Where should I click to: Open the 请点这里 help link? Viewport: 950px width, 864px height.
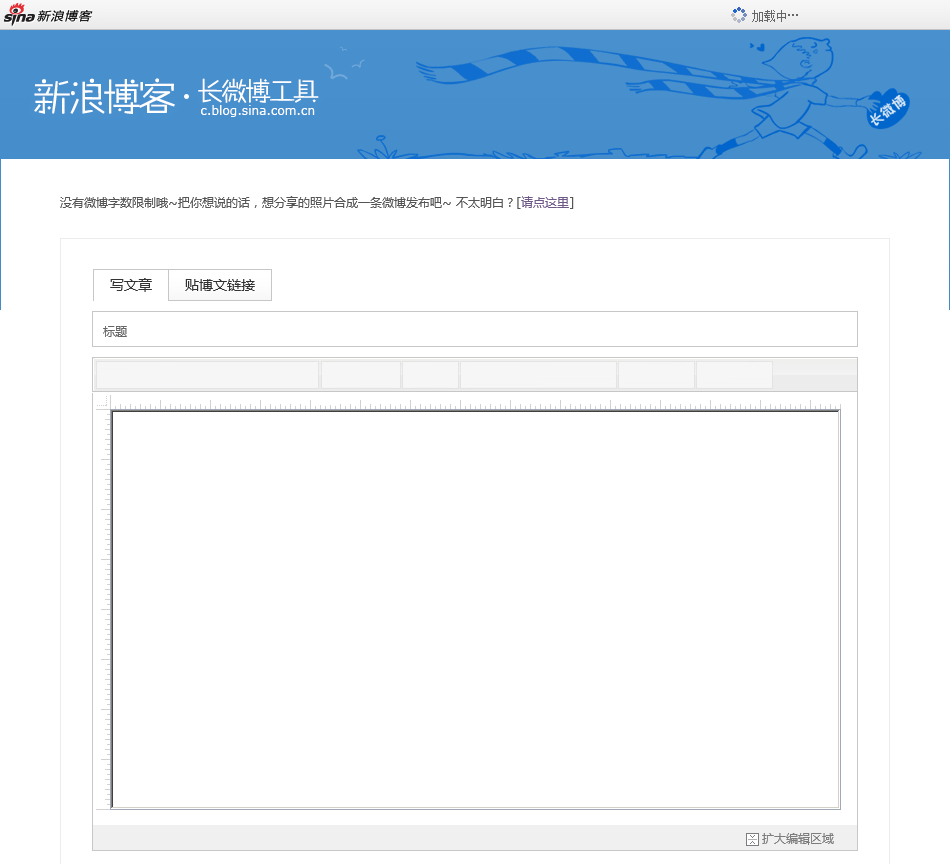point(545,202)
